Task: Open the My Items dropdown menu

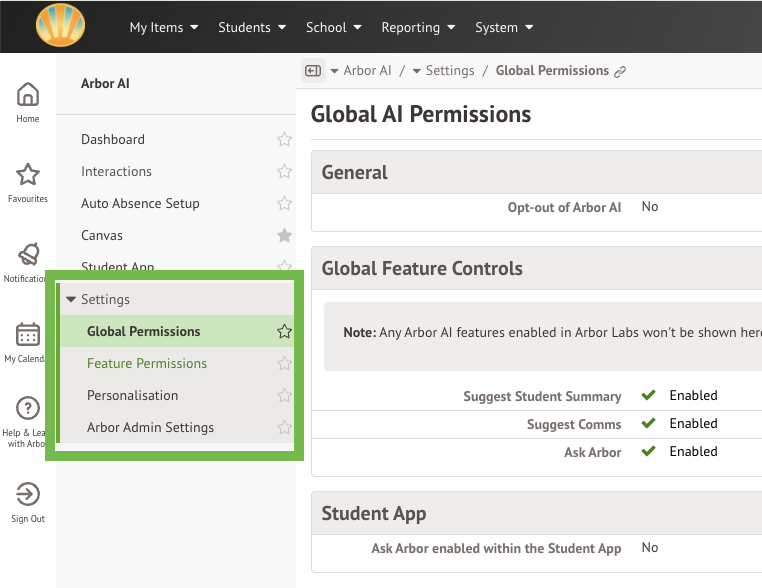Action: click(x=163, y=27)
